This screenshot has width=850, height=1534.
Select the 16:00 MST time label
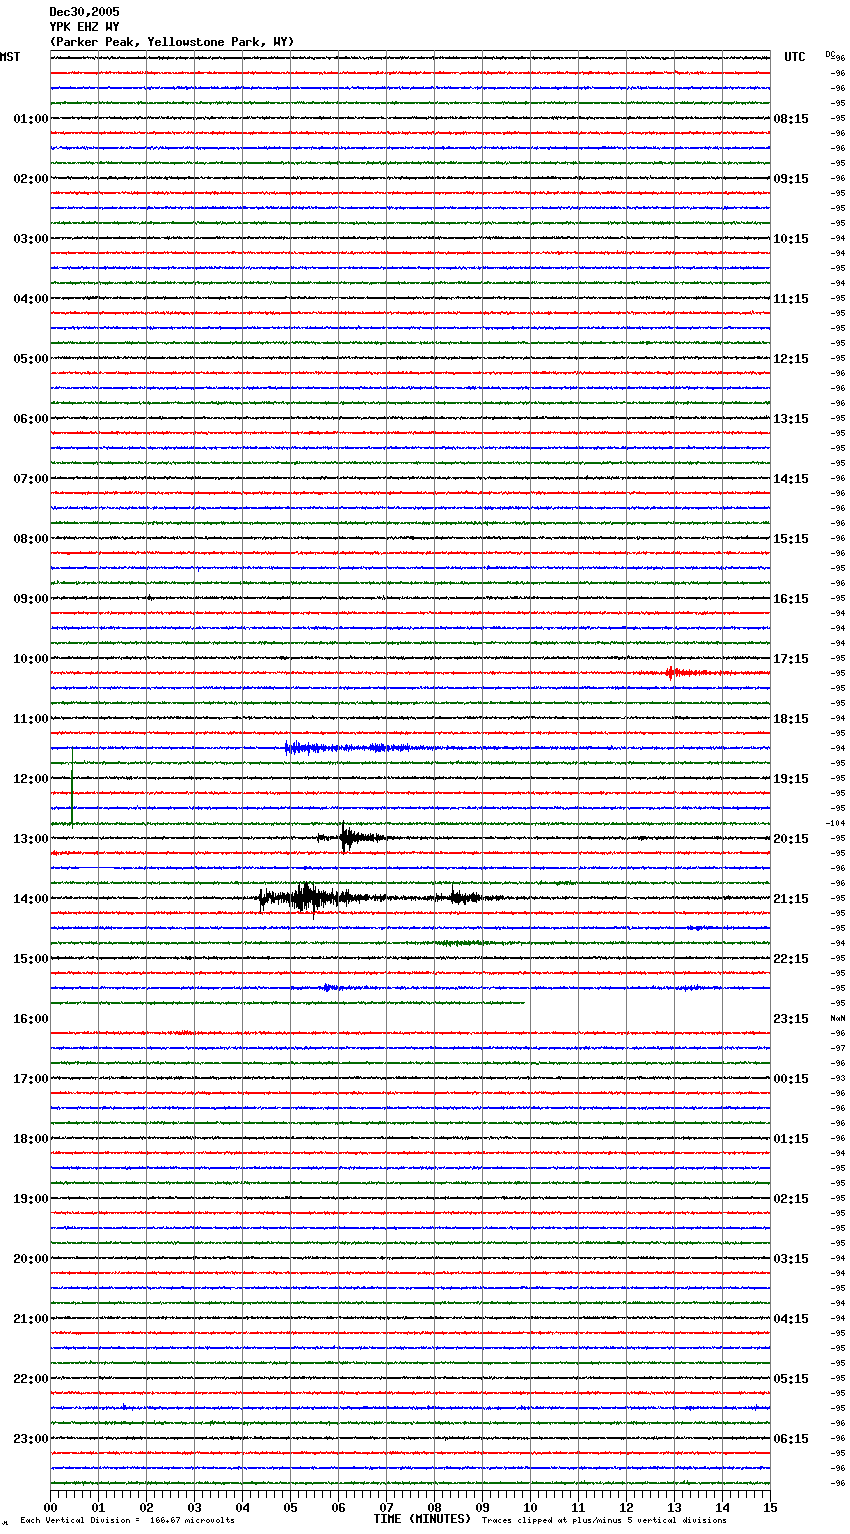pos(31,1019)
